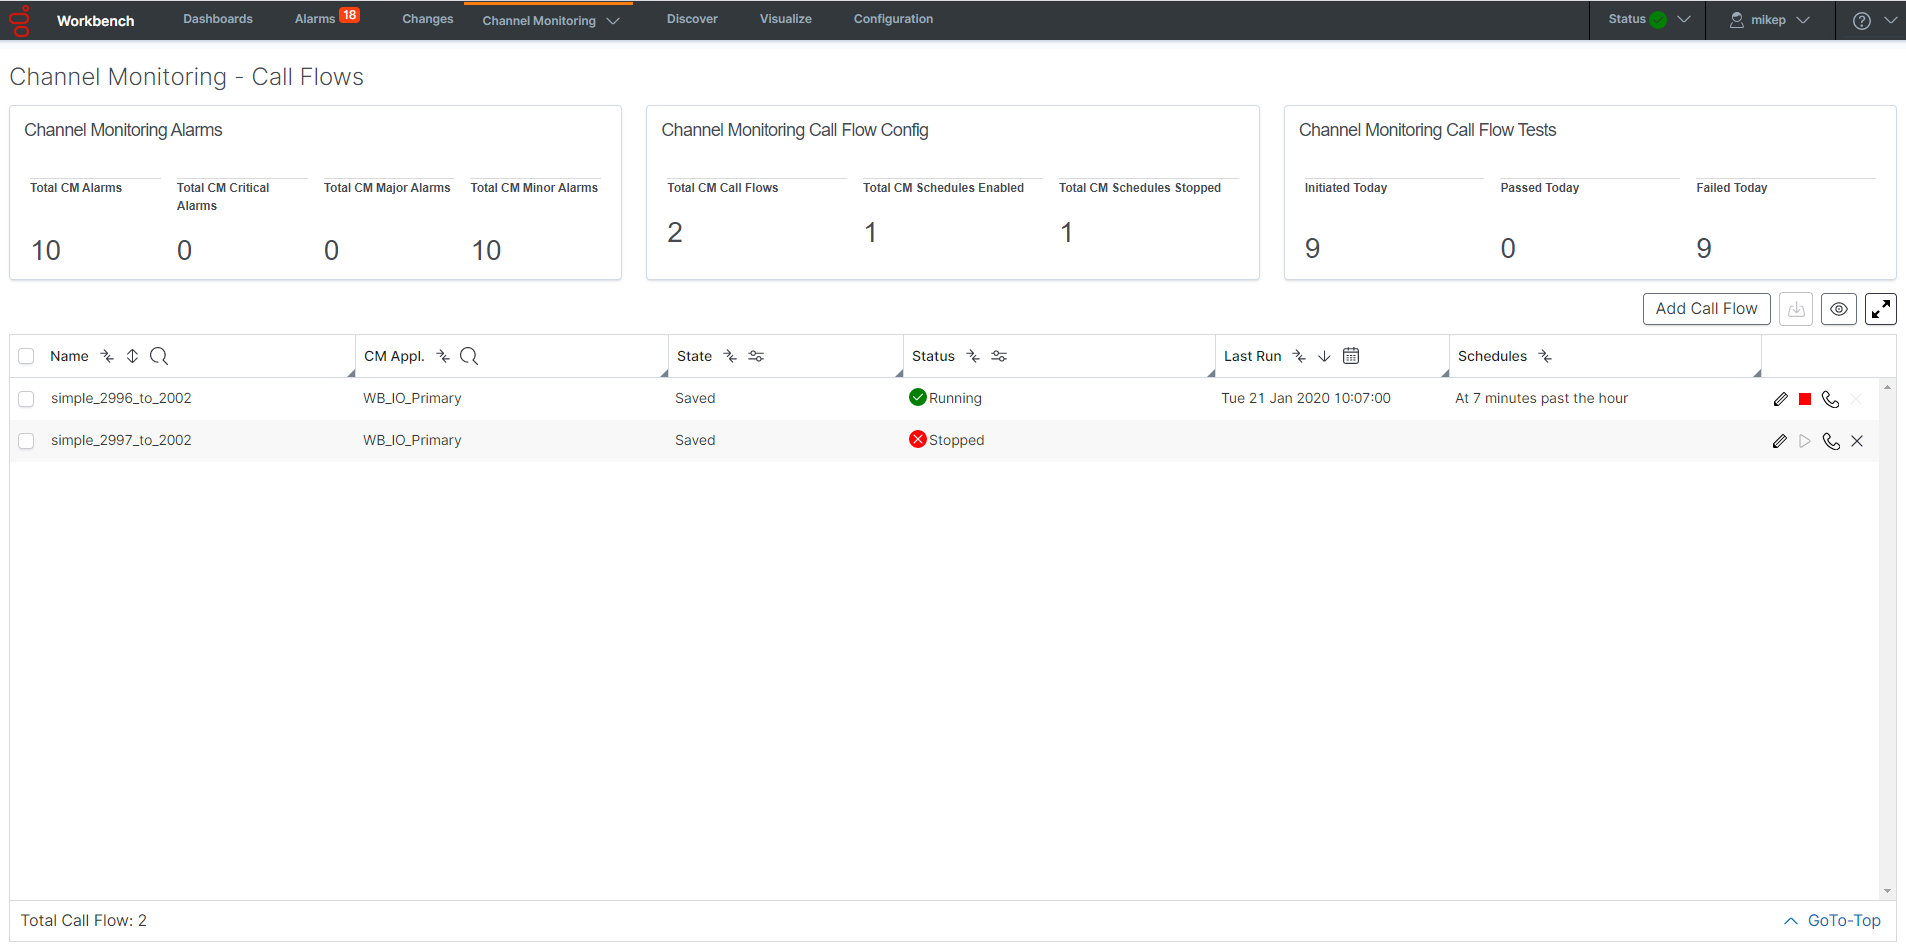The height and width of the screenshot is (949, 1906).
Task: Open the calendar date filter on Last Run
Action: tap(1351, 356)
